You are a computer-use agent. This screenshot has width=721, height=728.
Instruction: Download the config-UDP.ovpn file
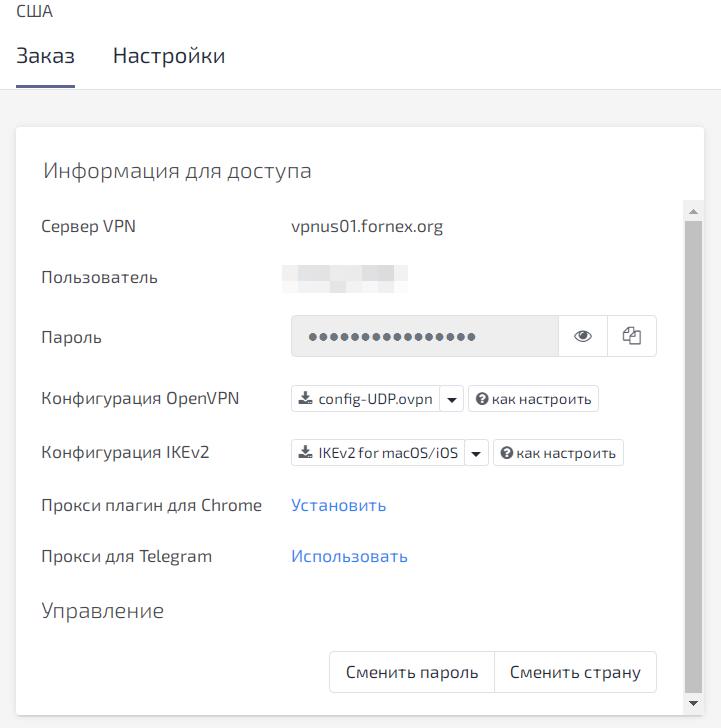365,399
